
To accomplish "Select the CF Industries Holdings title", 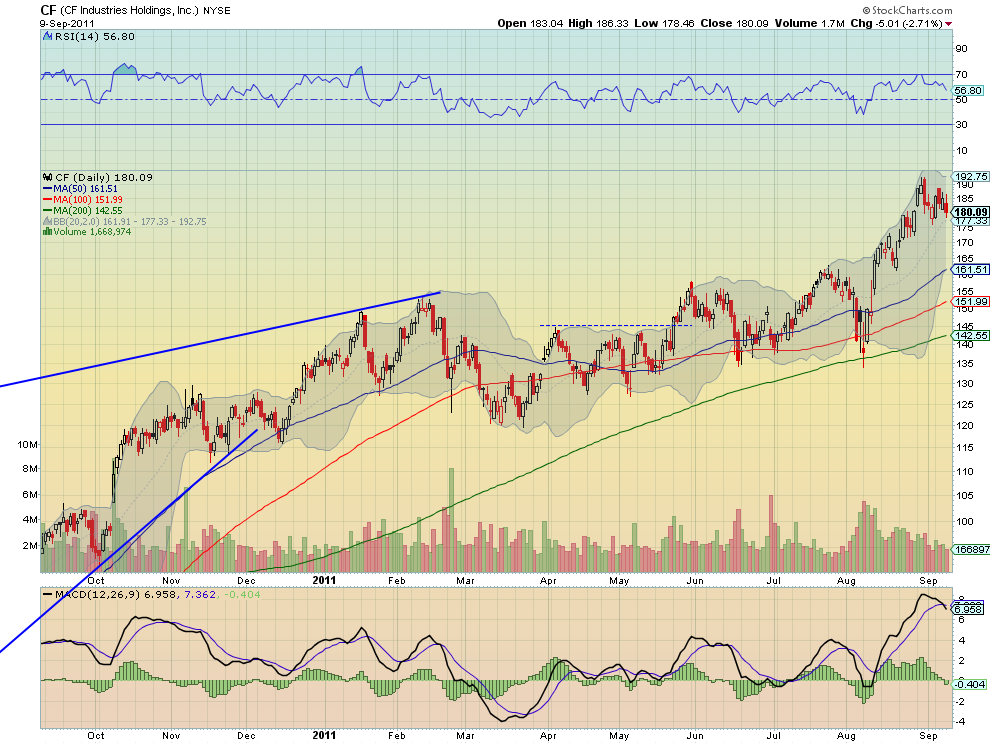I will pyautogui.click(x=135, y=10).
